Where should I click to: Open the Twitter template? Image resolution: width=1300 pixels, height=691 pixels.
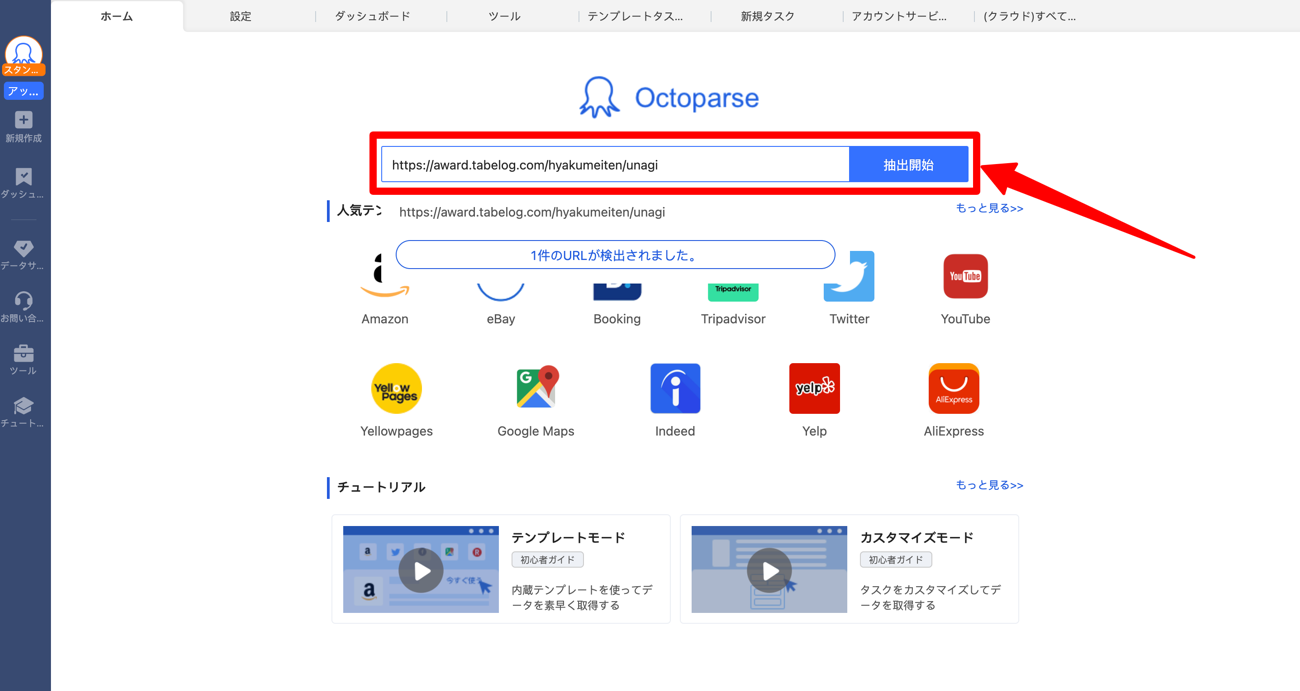(x=849, y=290)
